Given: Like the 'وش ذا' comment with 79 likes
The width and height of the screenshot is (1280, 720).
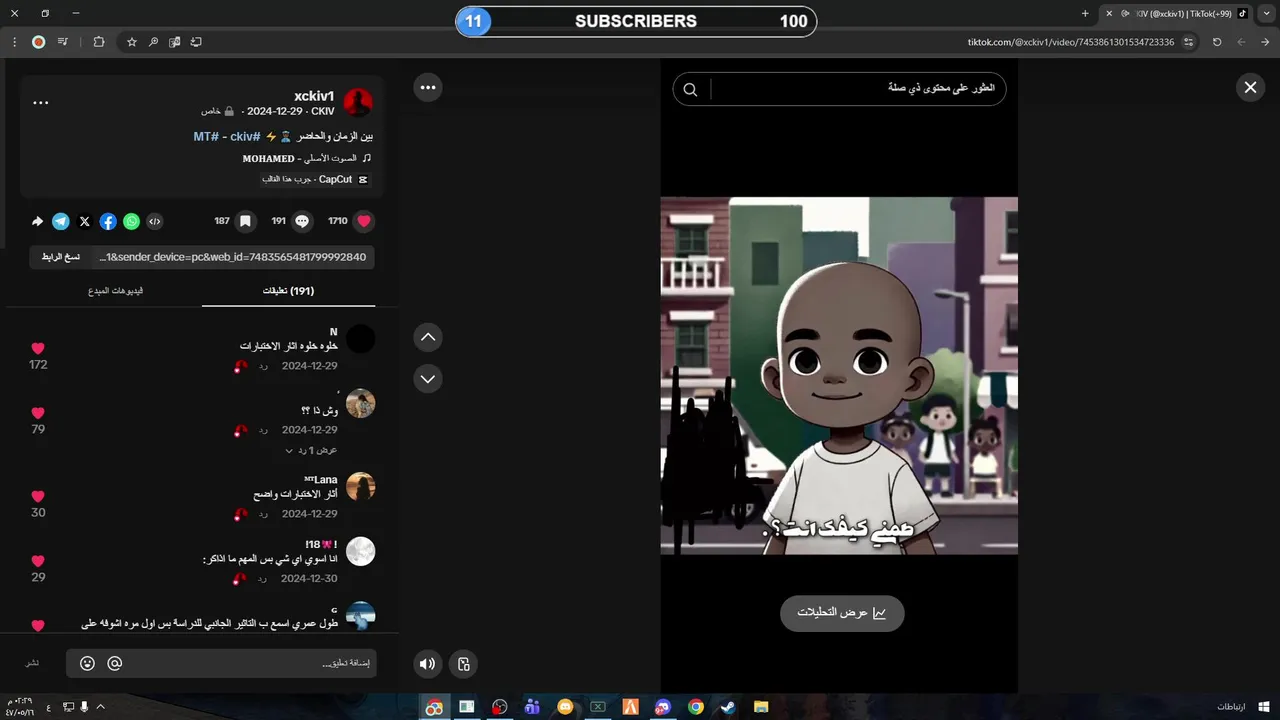Looking at the screenshot, I should click(38, 413).
